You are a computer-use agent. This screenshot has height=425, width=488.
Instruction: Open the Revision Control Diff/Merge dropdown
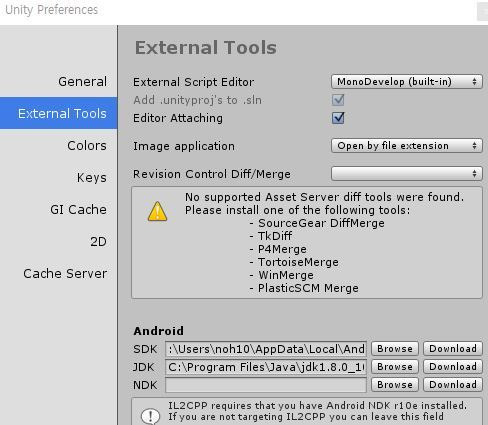[x=407, y=173]
